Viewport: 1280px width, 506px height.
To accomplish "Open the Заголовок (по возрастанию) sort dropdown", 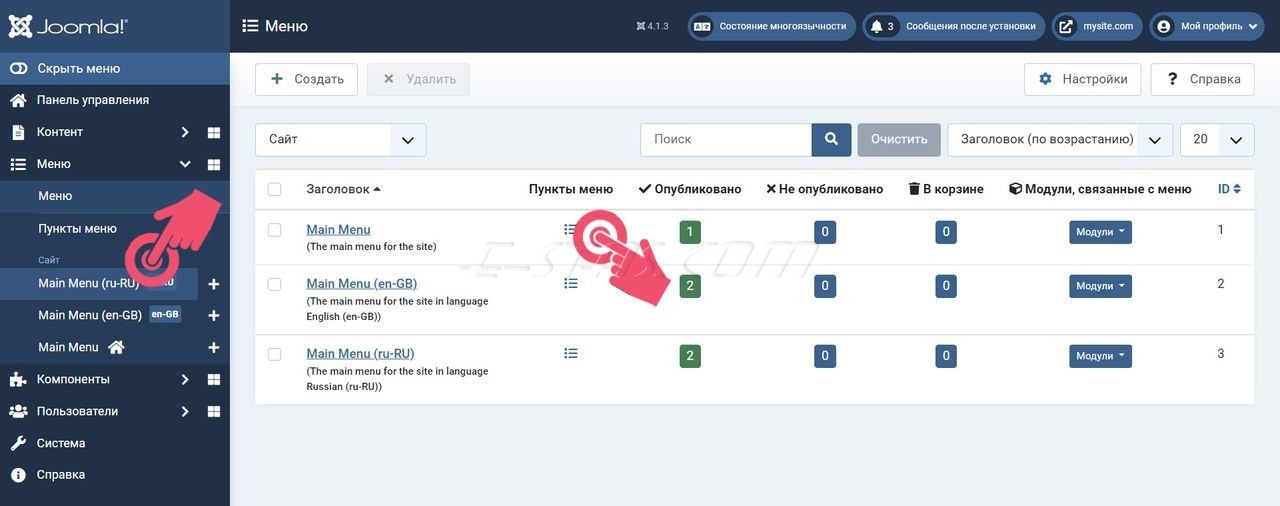I will point(1060,140).
